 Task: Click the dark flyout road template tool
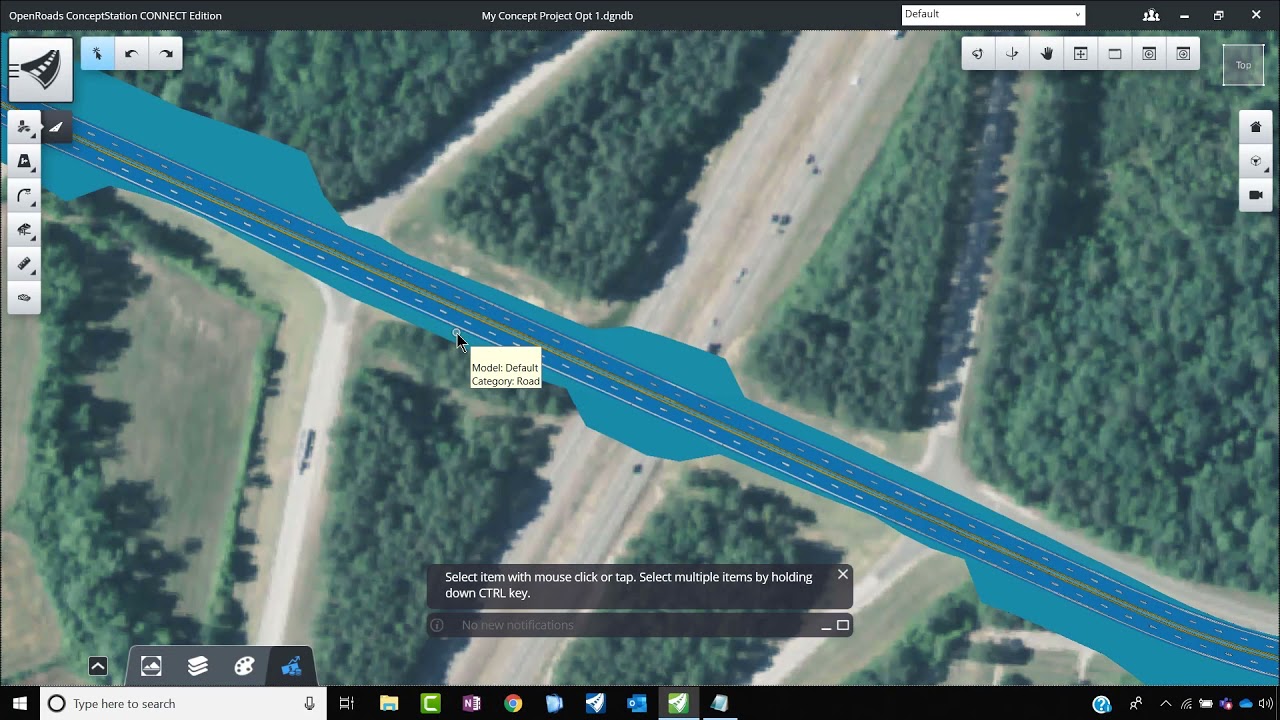(x=56, y=127)
